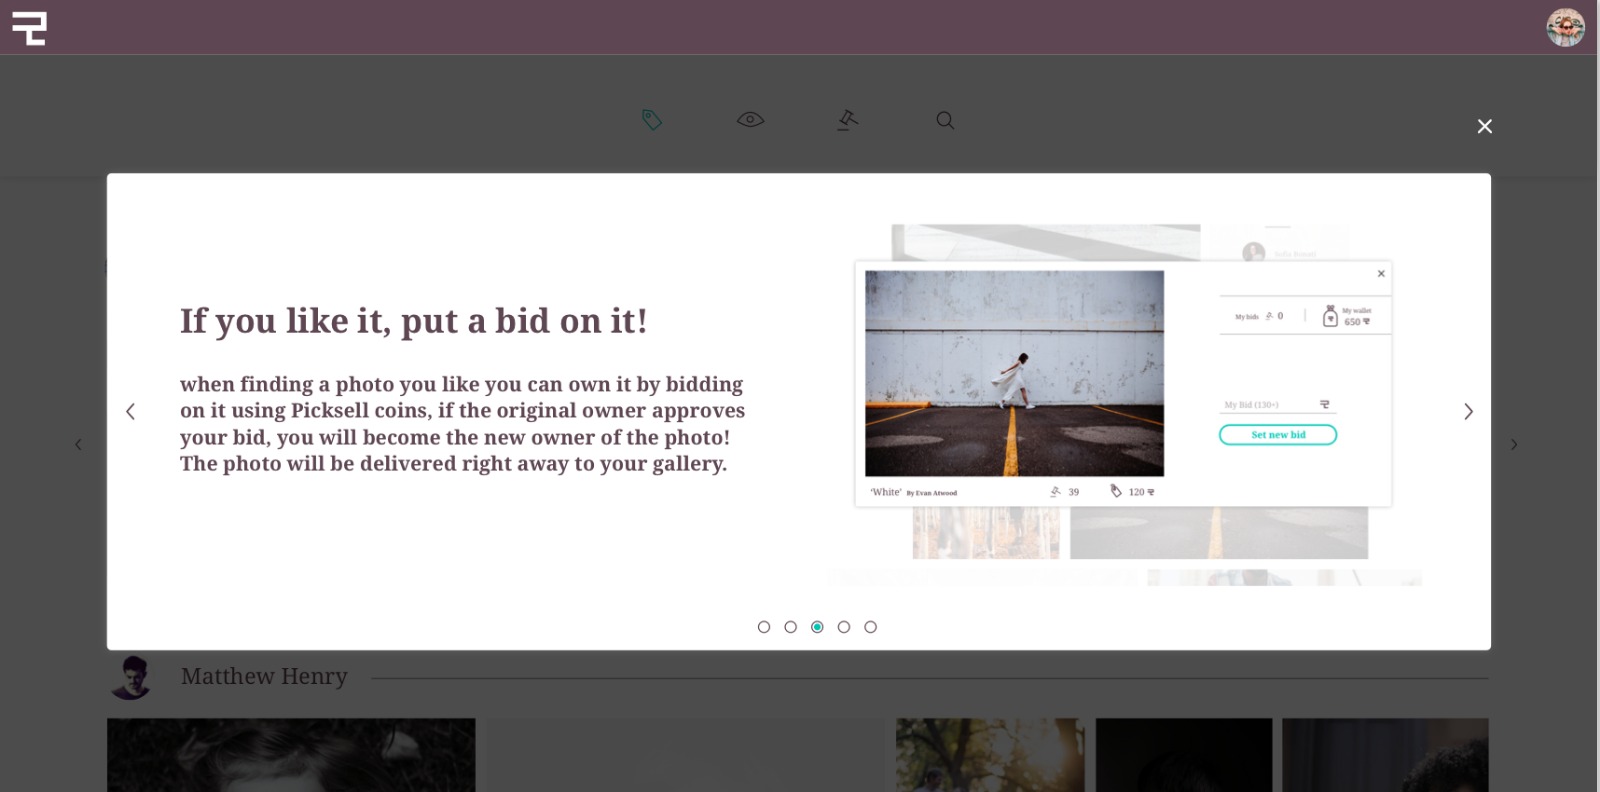Select the price tag icon tab
The image size is (1600, 792).
point(652,120)
